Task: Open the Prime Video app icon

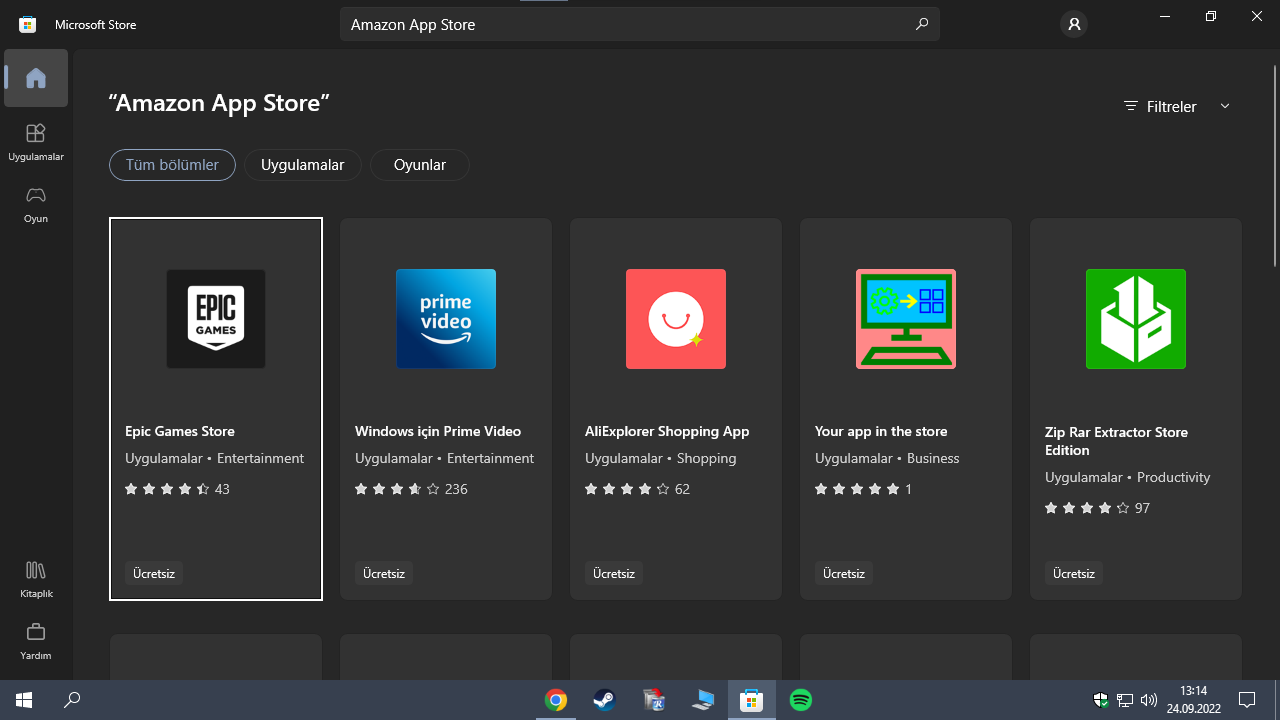Action: 446,319
